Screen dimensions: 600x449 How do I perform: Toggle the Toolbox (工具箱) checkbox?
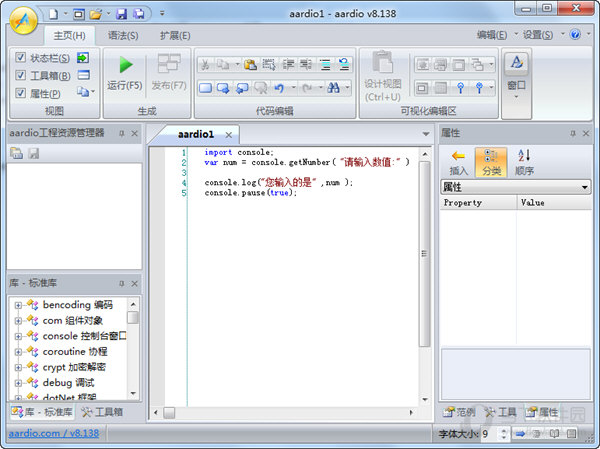20,75
